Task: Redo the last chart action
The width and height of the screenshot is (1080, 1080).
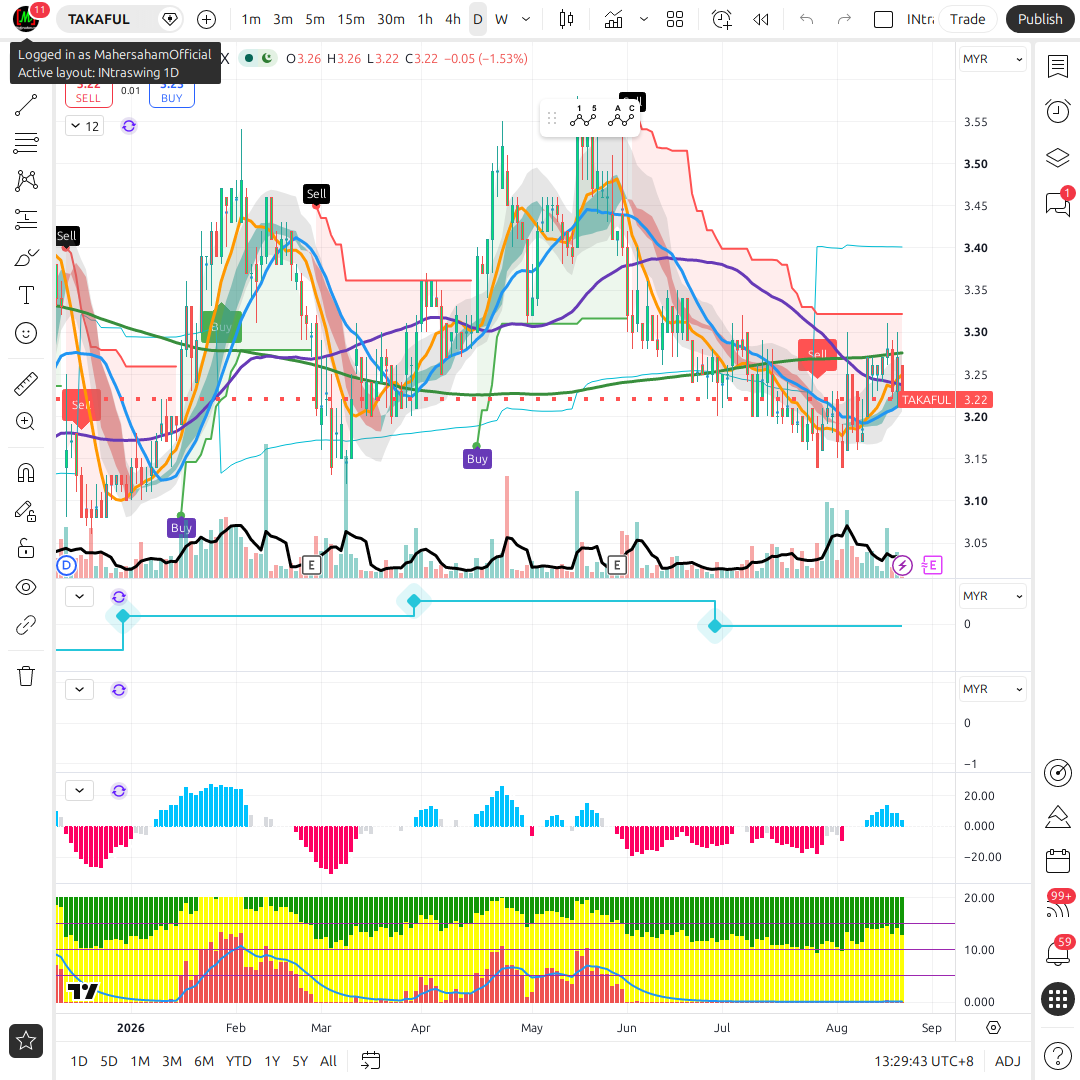Action: pyautogui.click(x=844, y=19)
